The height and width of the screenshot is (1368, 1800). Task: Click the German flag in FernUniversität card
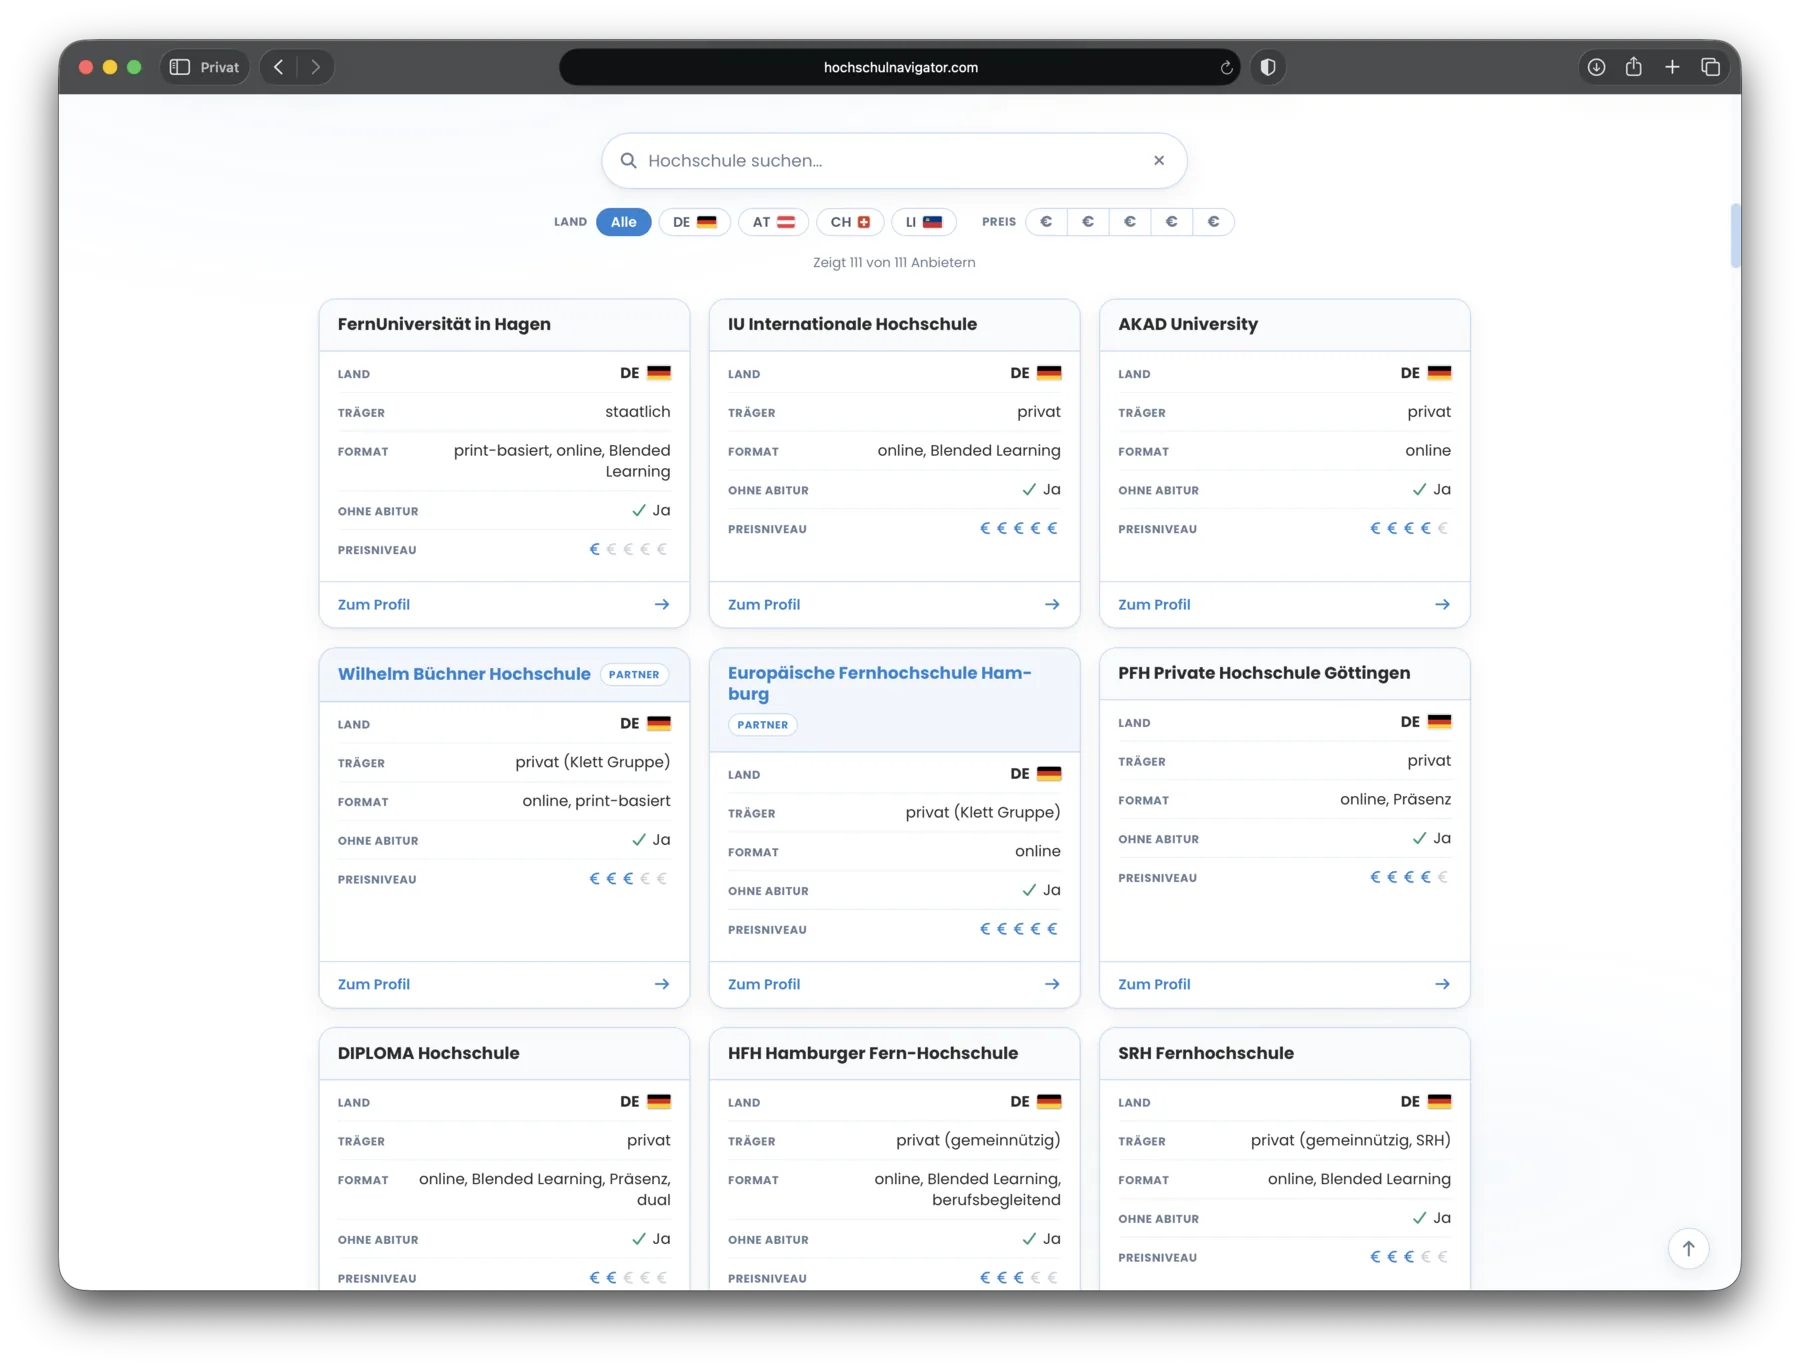[x=659, y=373]
